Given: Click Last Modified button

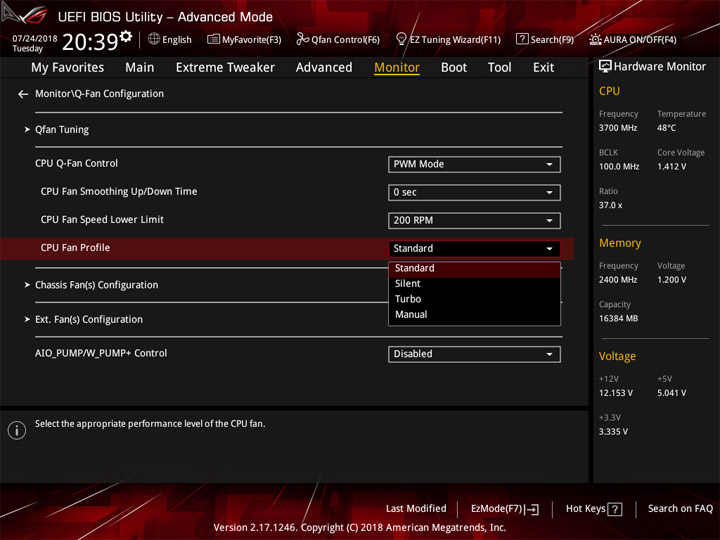Looking at the screenshot, I should pos(416,509).
